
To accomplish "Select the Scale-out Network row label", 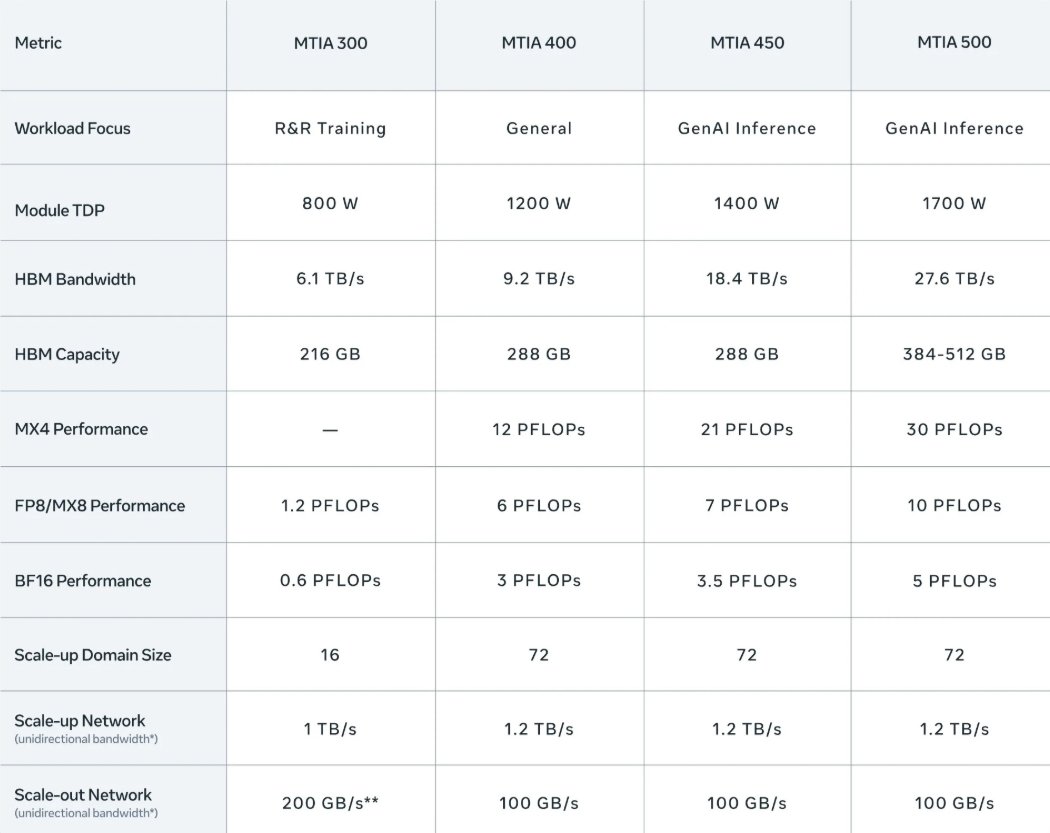I will (x=83, y=795).
